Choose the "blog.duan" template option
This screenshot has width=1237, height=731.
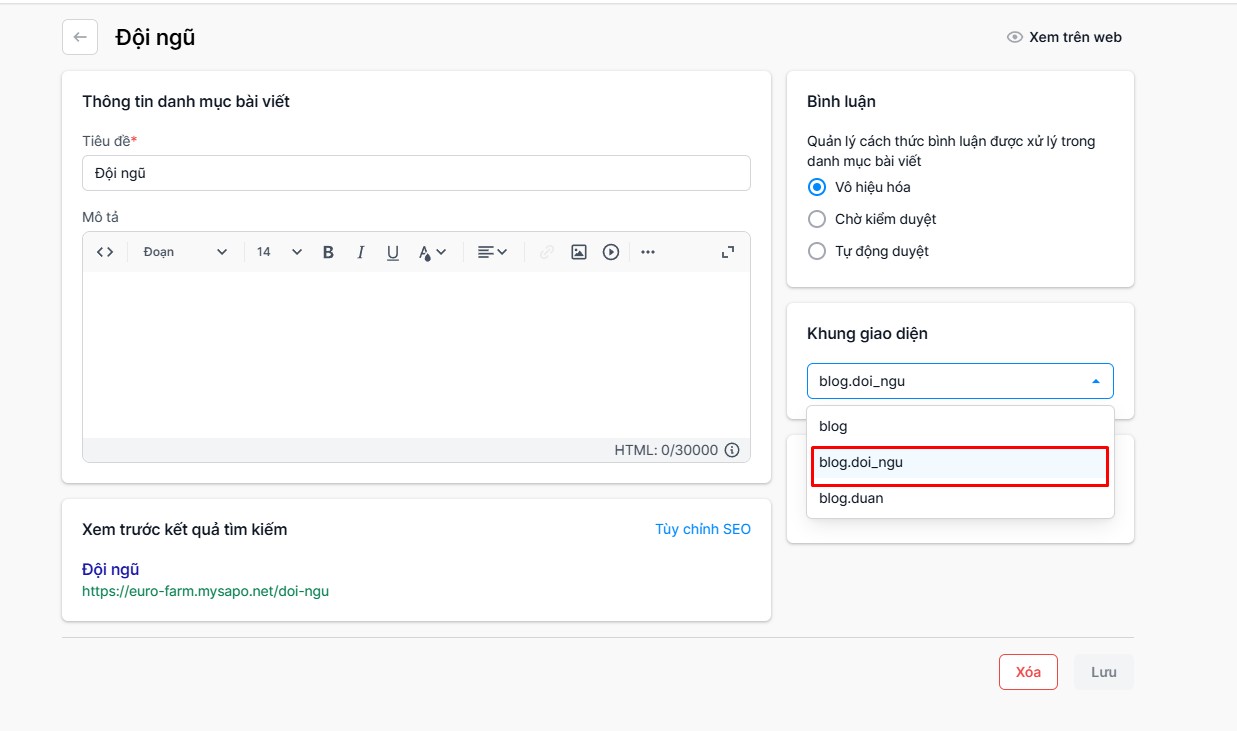(960, 498)
